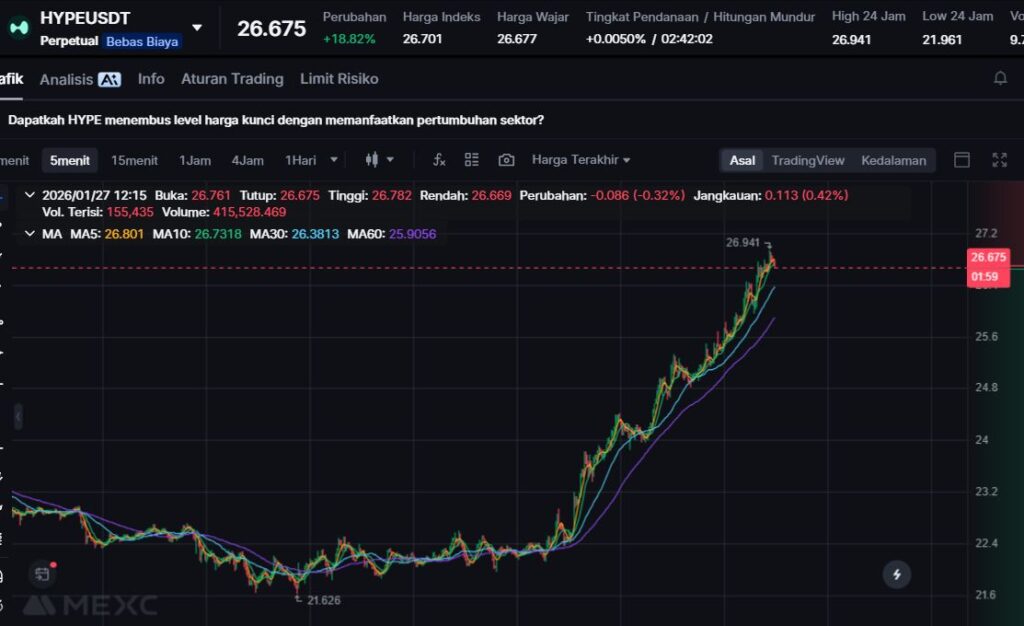Switch to the Limit Risiko tab
The height and width of the screenshot is (626, 1024).
pyautogui.click(x=339, y=79)
